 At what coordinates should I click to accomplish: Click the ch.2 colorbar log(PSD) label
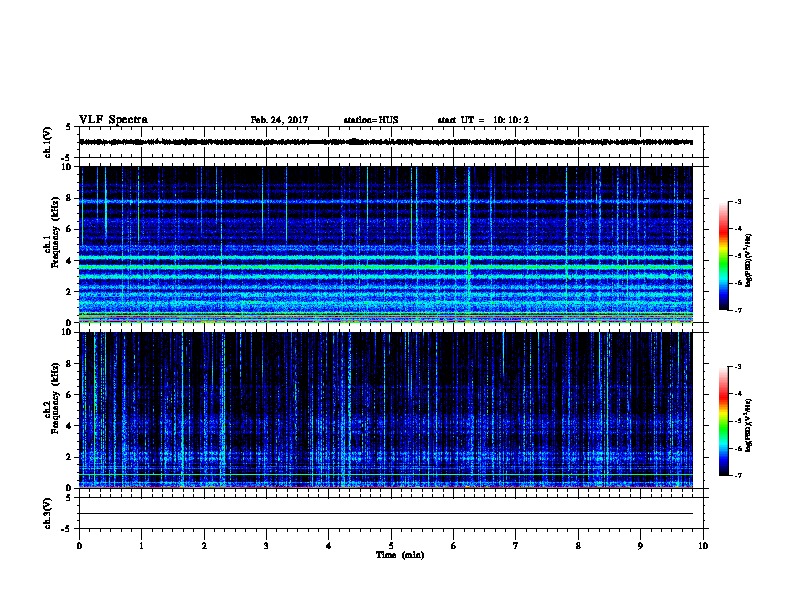pyautogui.click(x=749, y=425)
